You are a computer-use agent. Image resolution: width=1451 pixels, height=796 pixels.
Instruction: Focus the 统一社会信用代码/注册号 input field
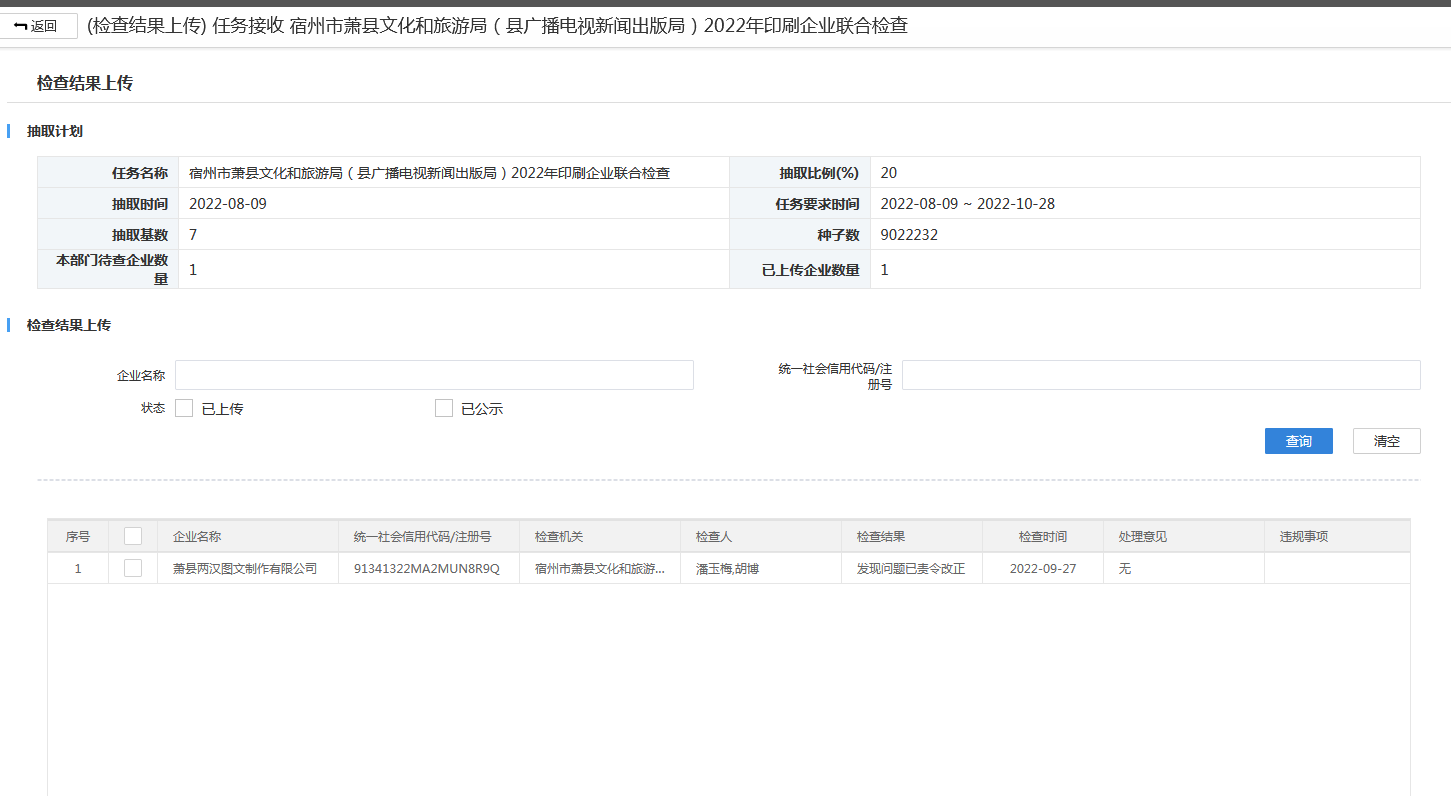[1160, 375]
